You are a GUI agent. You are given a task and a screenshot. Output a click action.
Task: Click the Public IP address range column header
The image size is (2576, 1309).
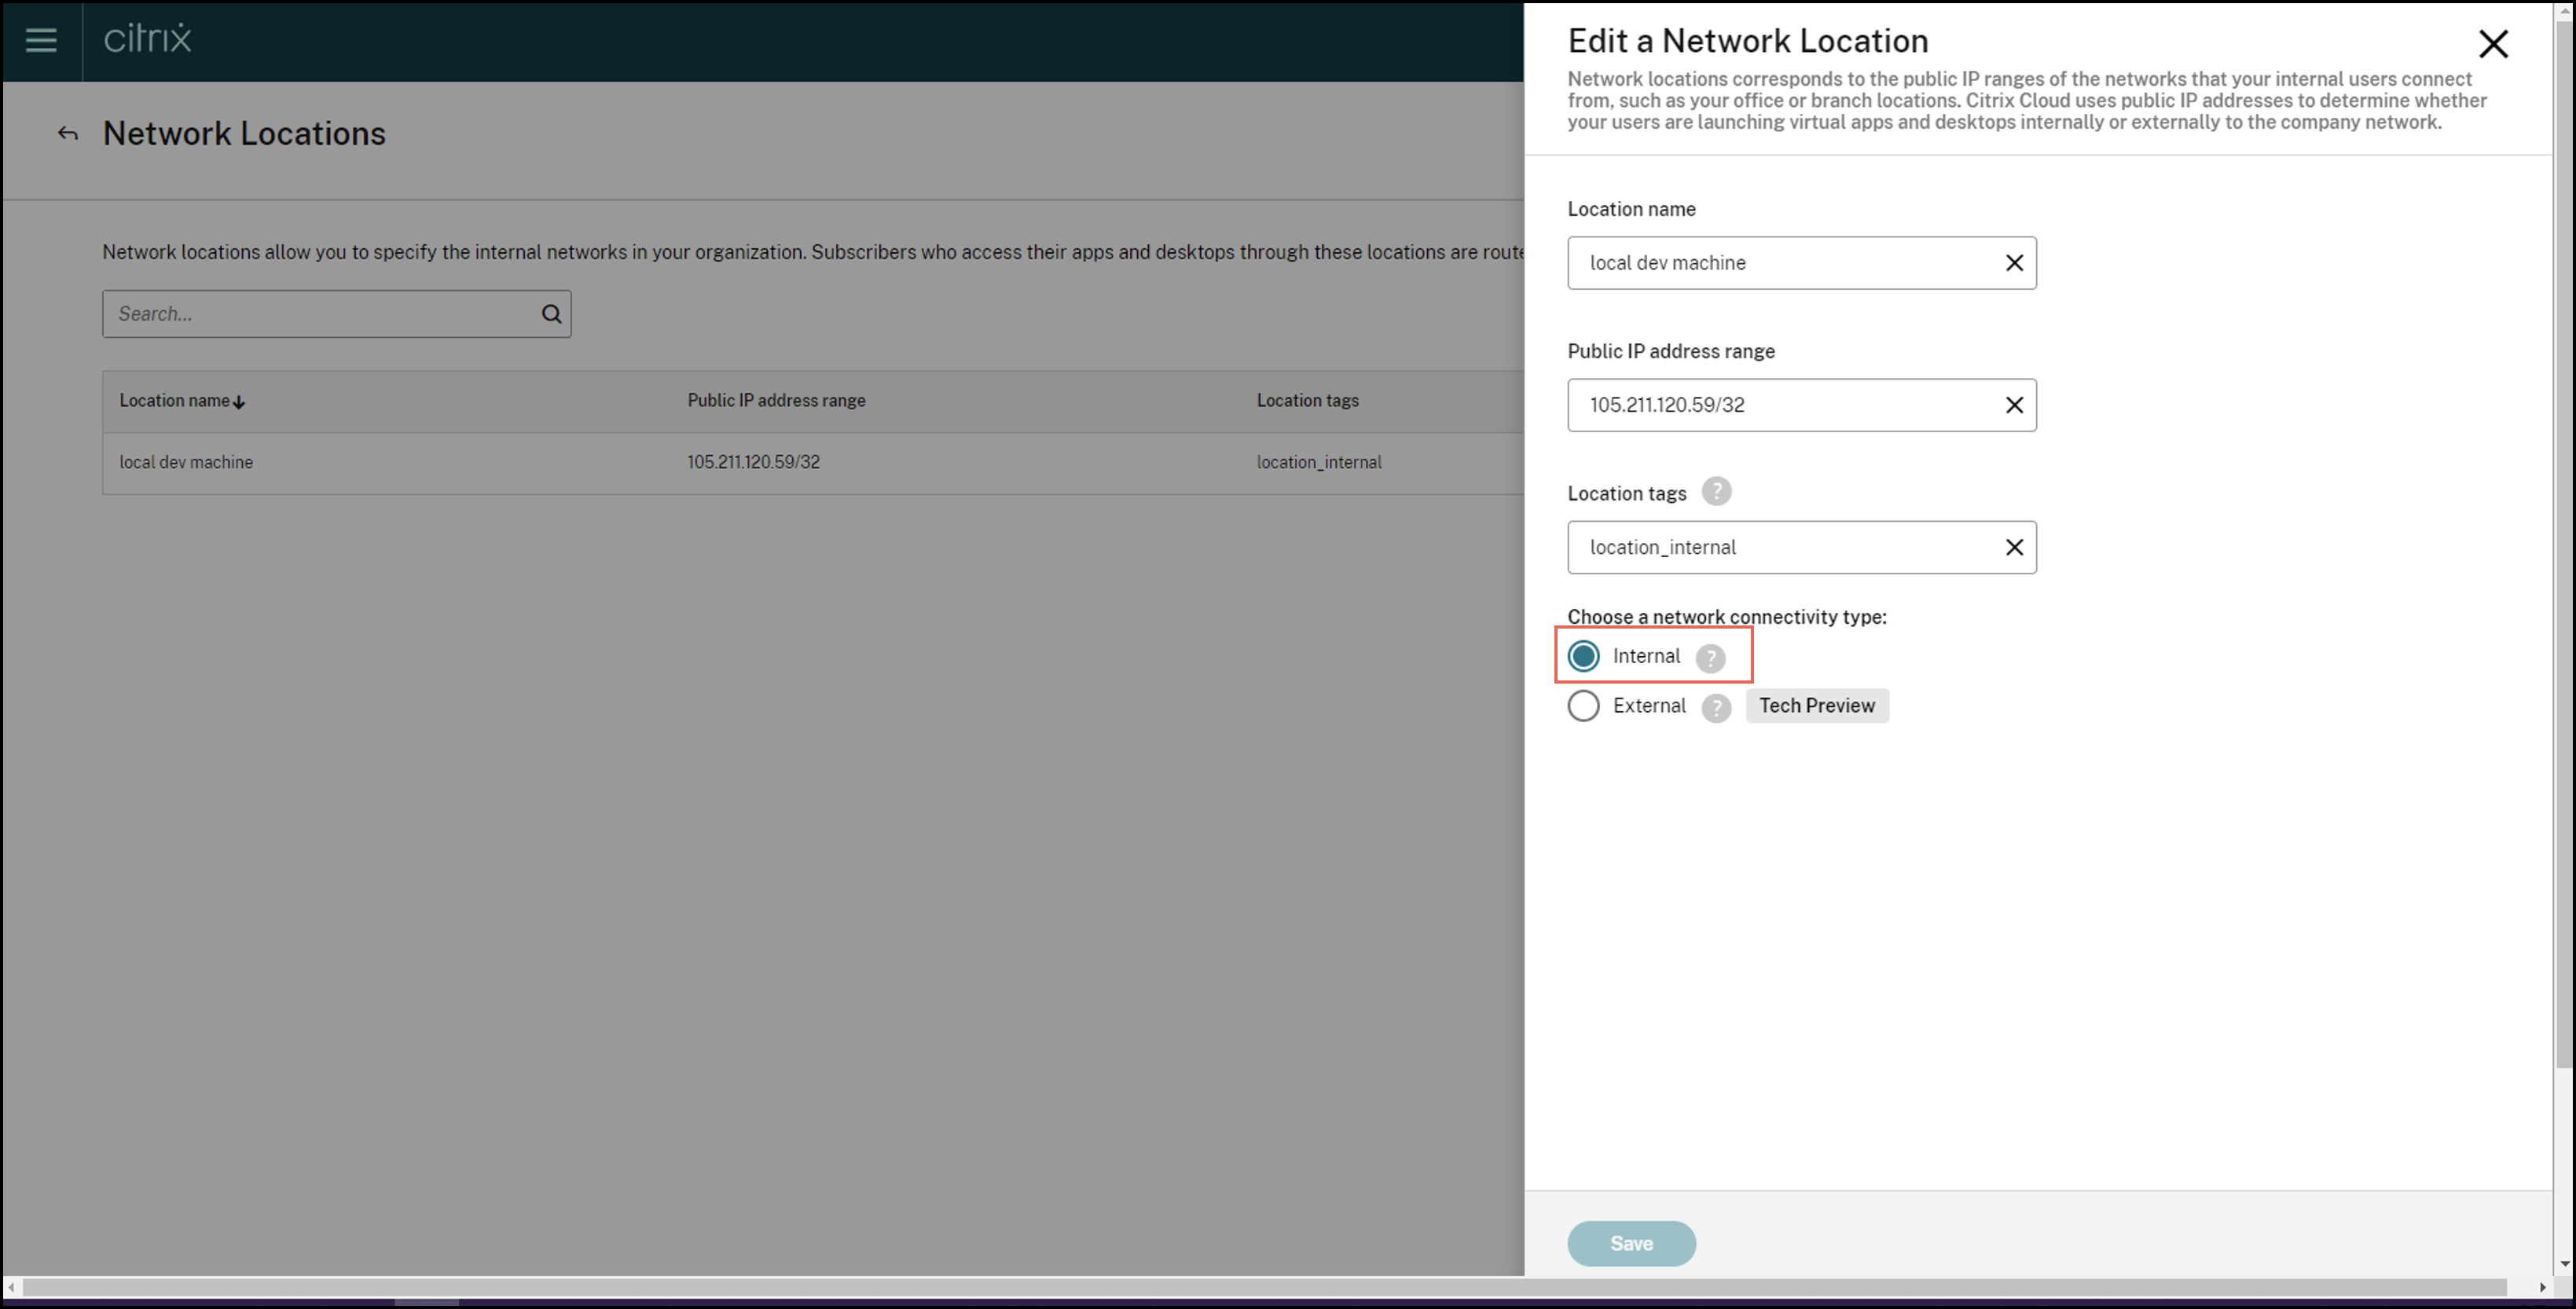pos(776,401)
